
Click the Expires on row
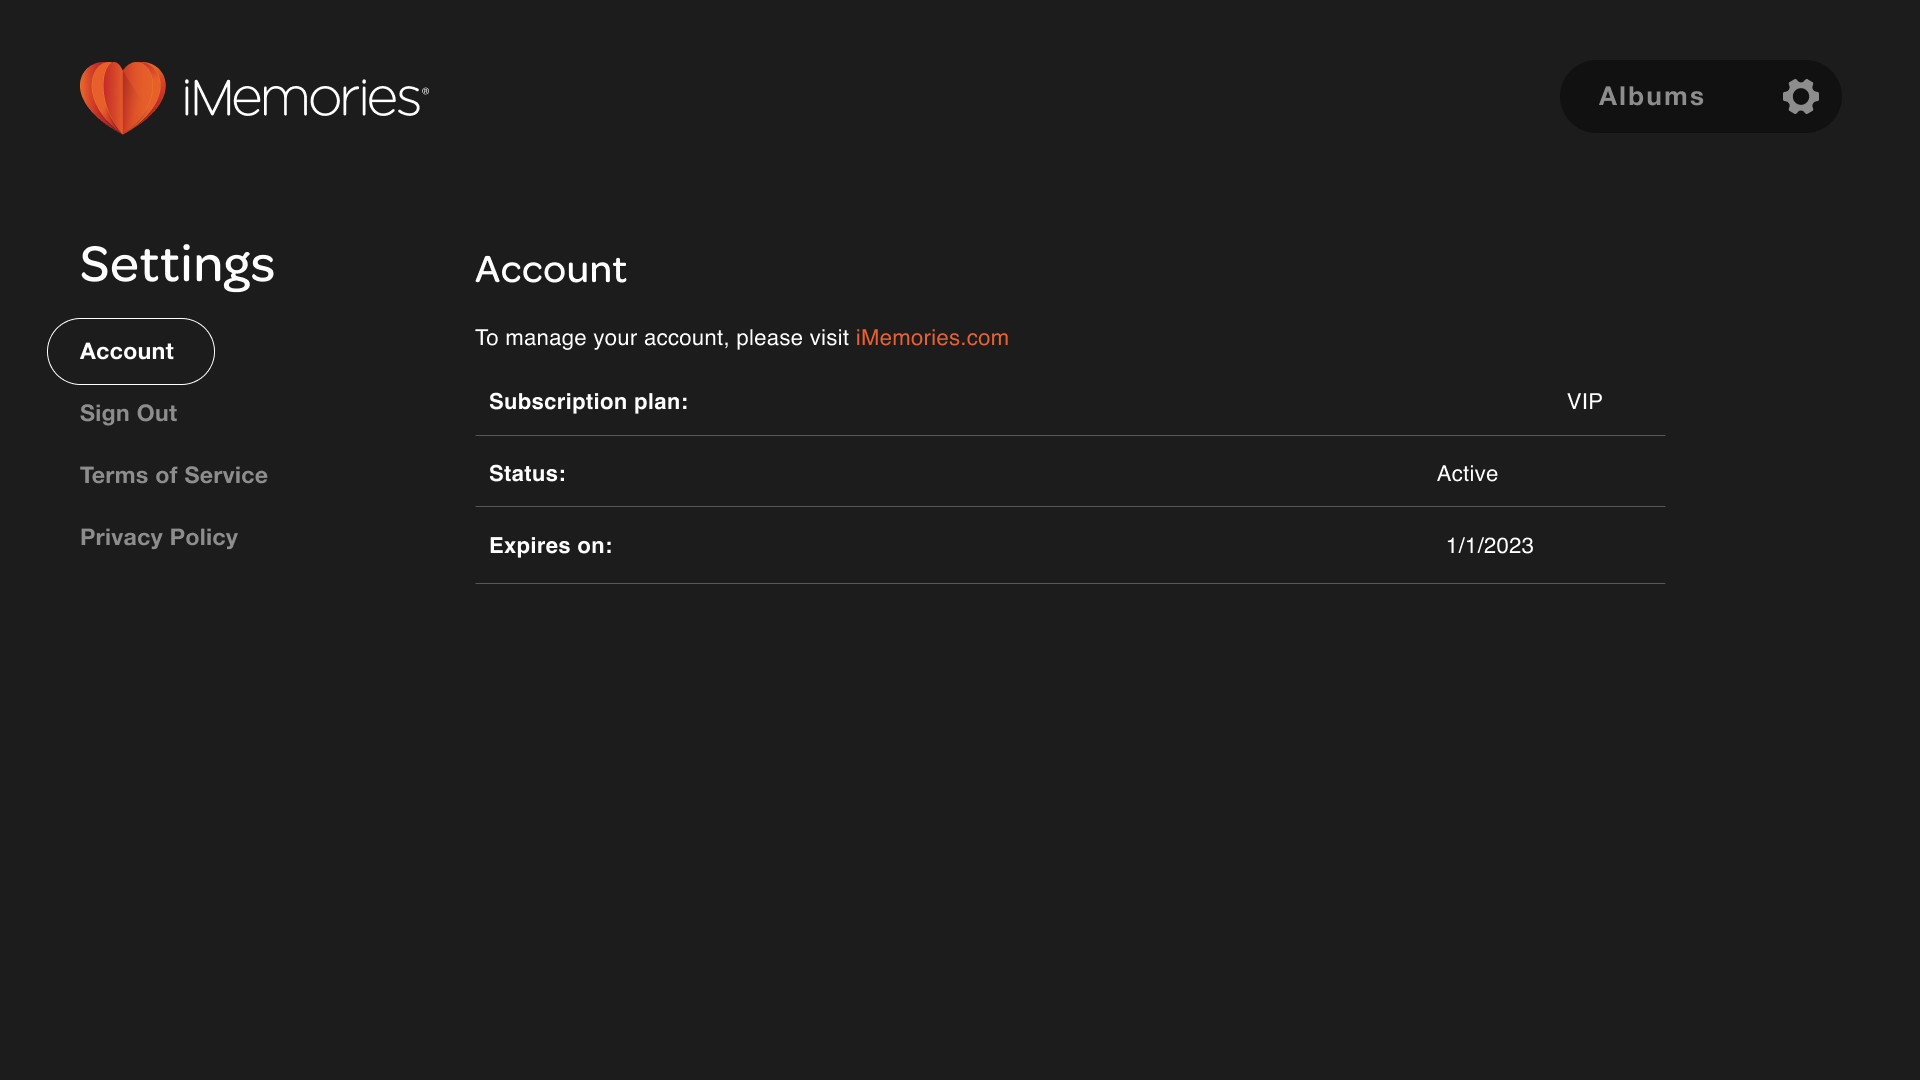tap(1069, 546)
